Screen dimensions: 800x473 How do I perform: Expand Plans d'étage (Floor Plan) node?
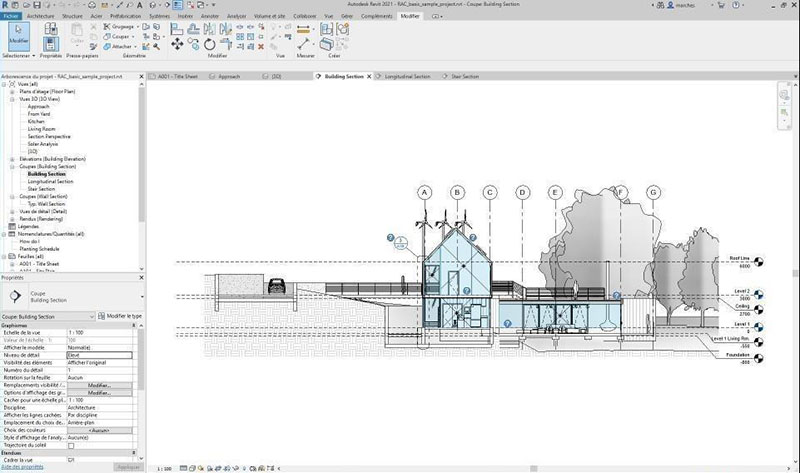point(12,91)
